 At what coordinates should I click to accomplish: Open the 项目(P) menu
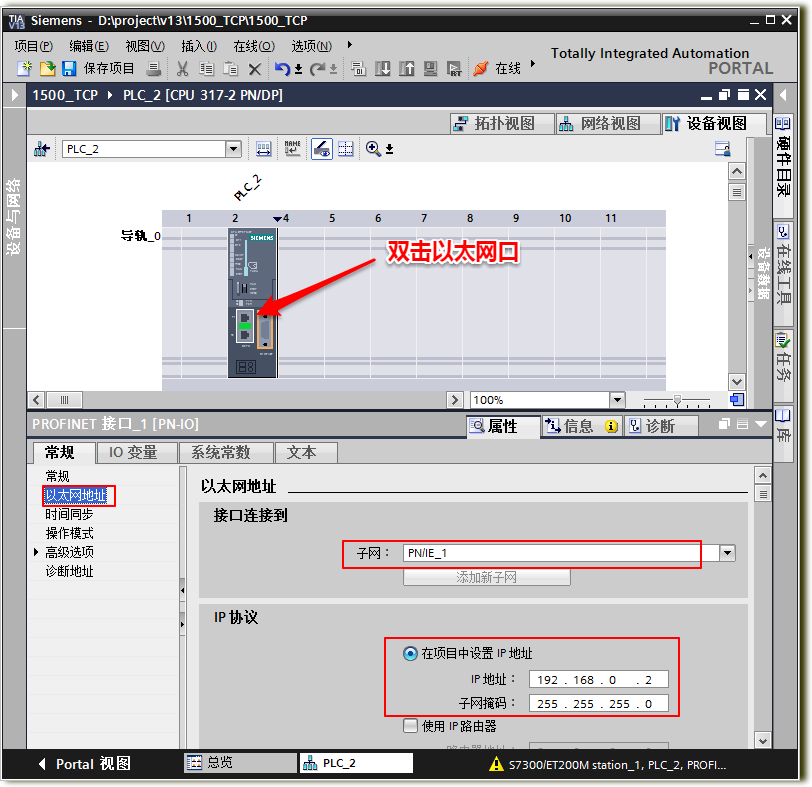click(x=33, y=46)
